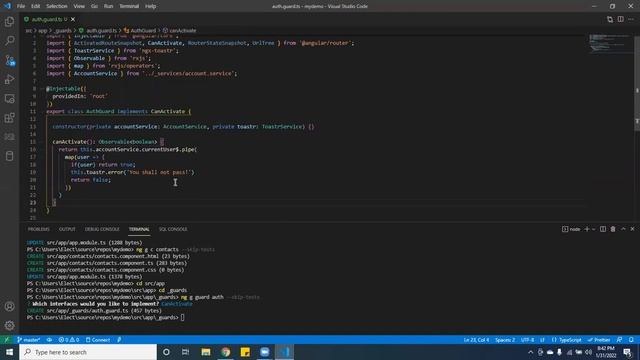This screenshot has height=360, width=640.
Task: Click the Windows Start button
Action: point(9,352)
